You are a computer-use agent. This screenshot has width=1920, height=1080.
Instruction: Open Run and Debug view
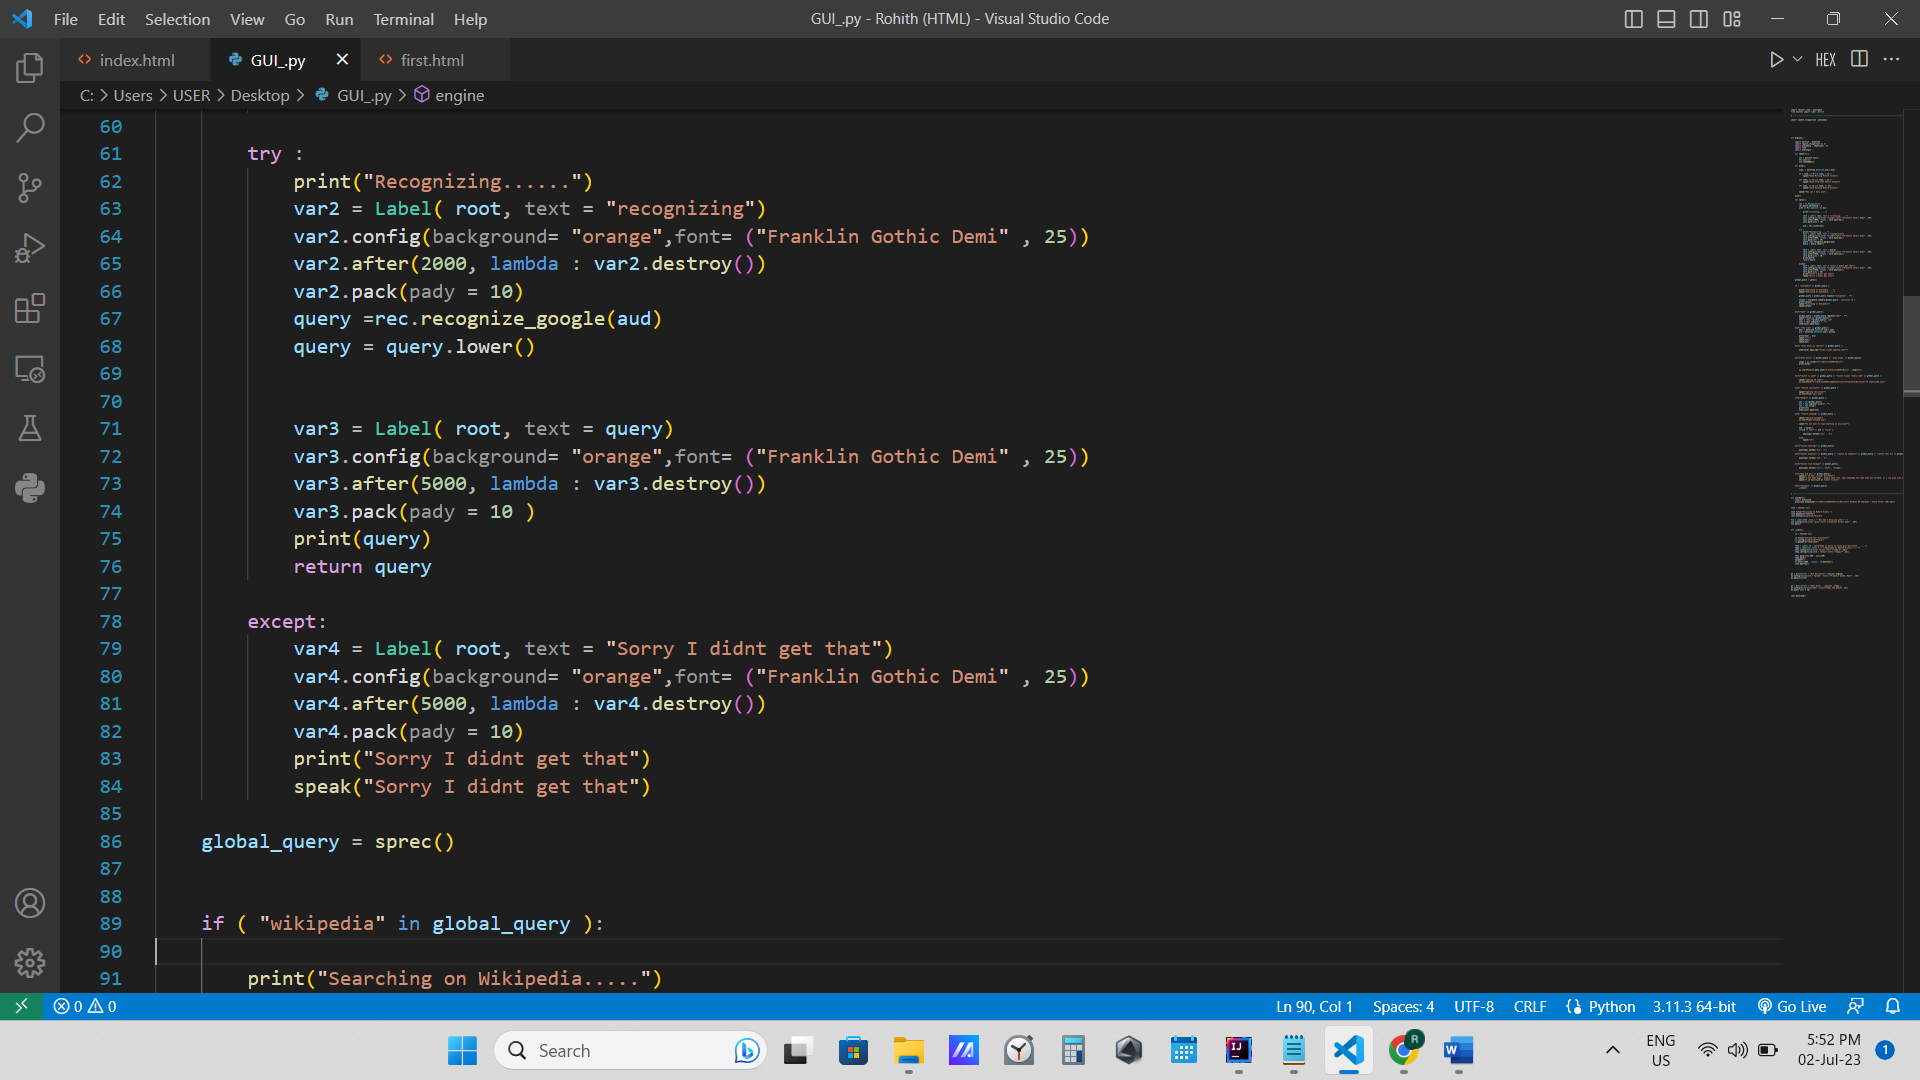[x=30, y=248]
